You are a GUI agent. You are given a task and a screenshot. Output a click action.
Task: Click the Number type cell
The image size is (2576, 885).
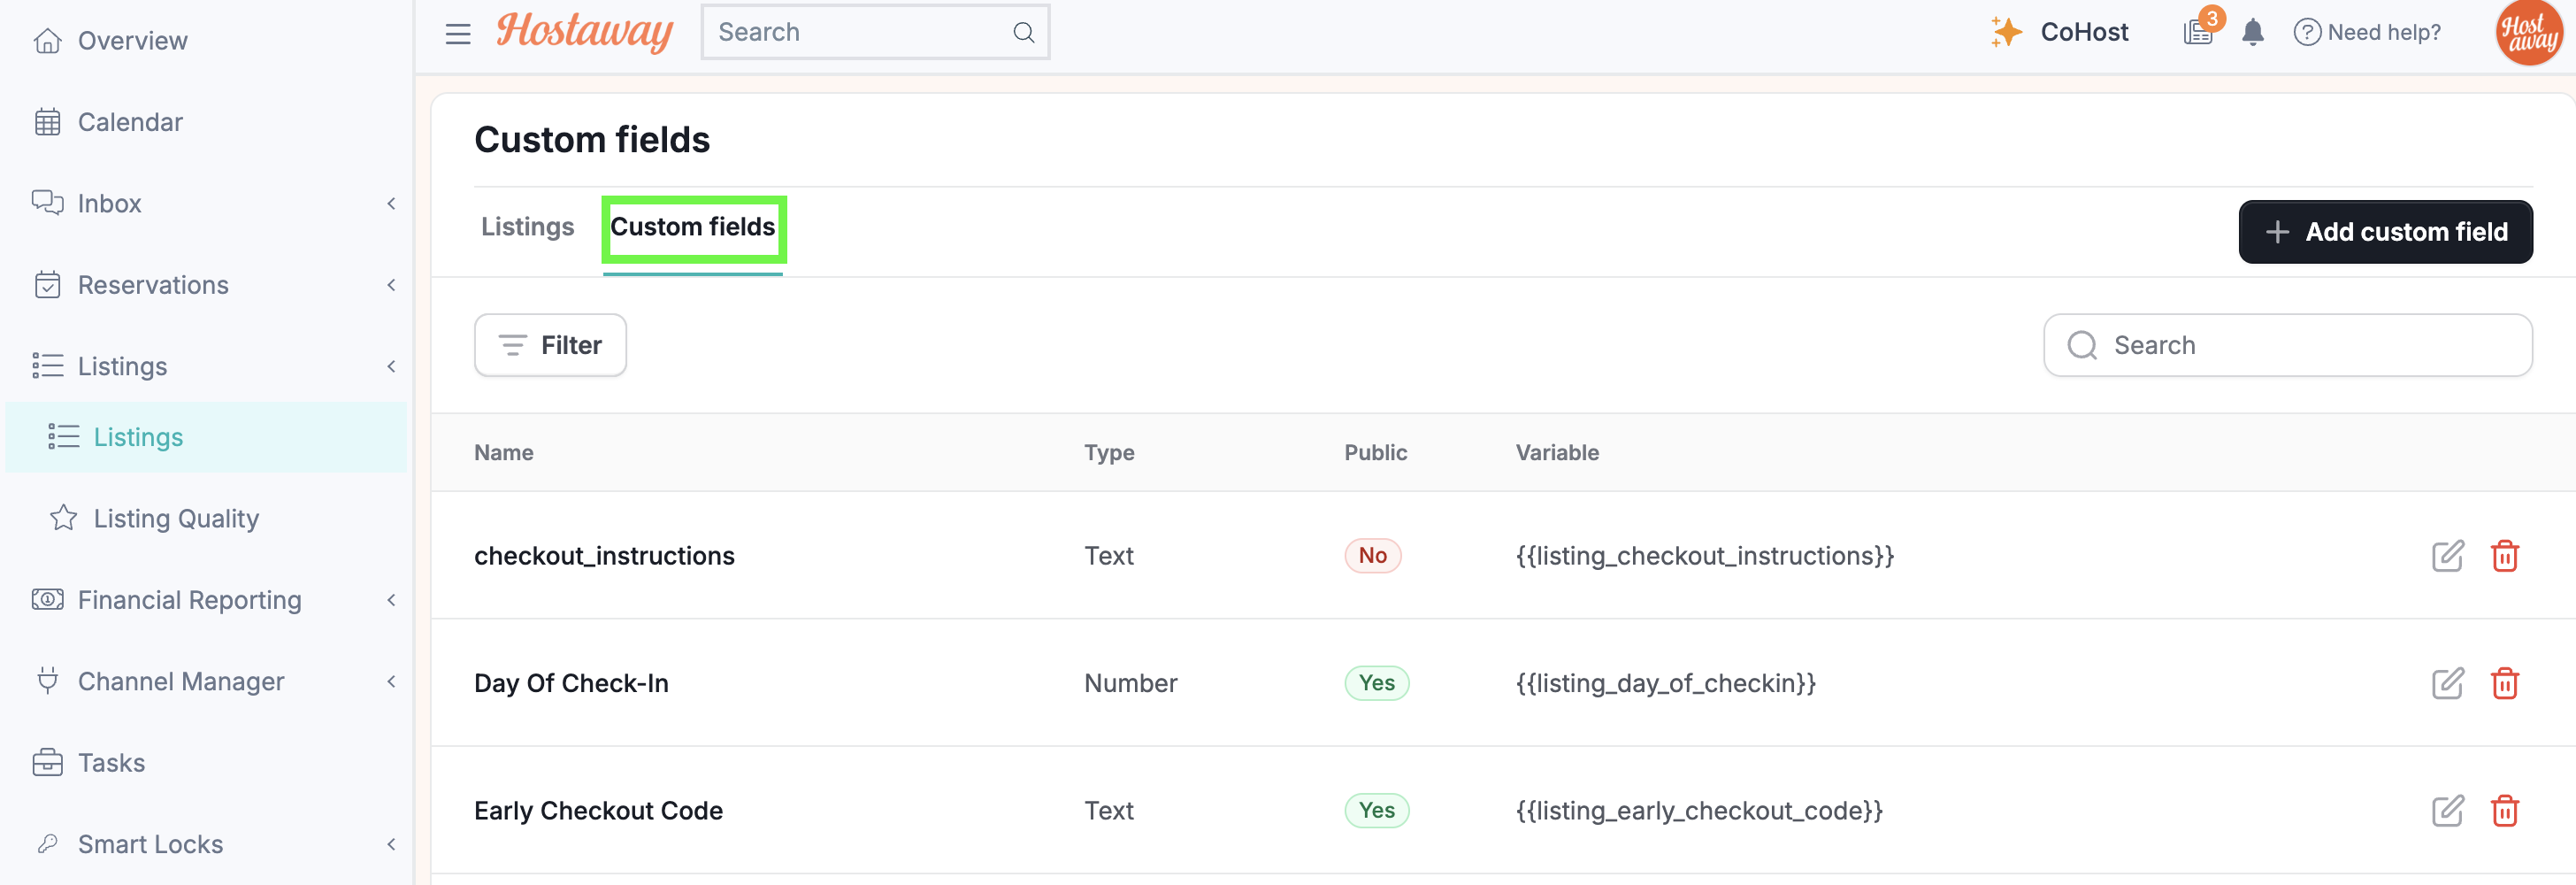(x=1130, y=683)
